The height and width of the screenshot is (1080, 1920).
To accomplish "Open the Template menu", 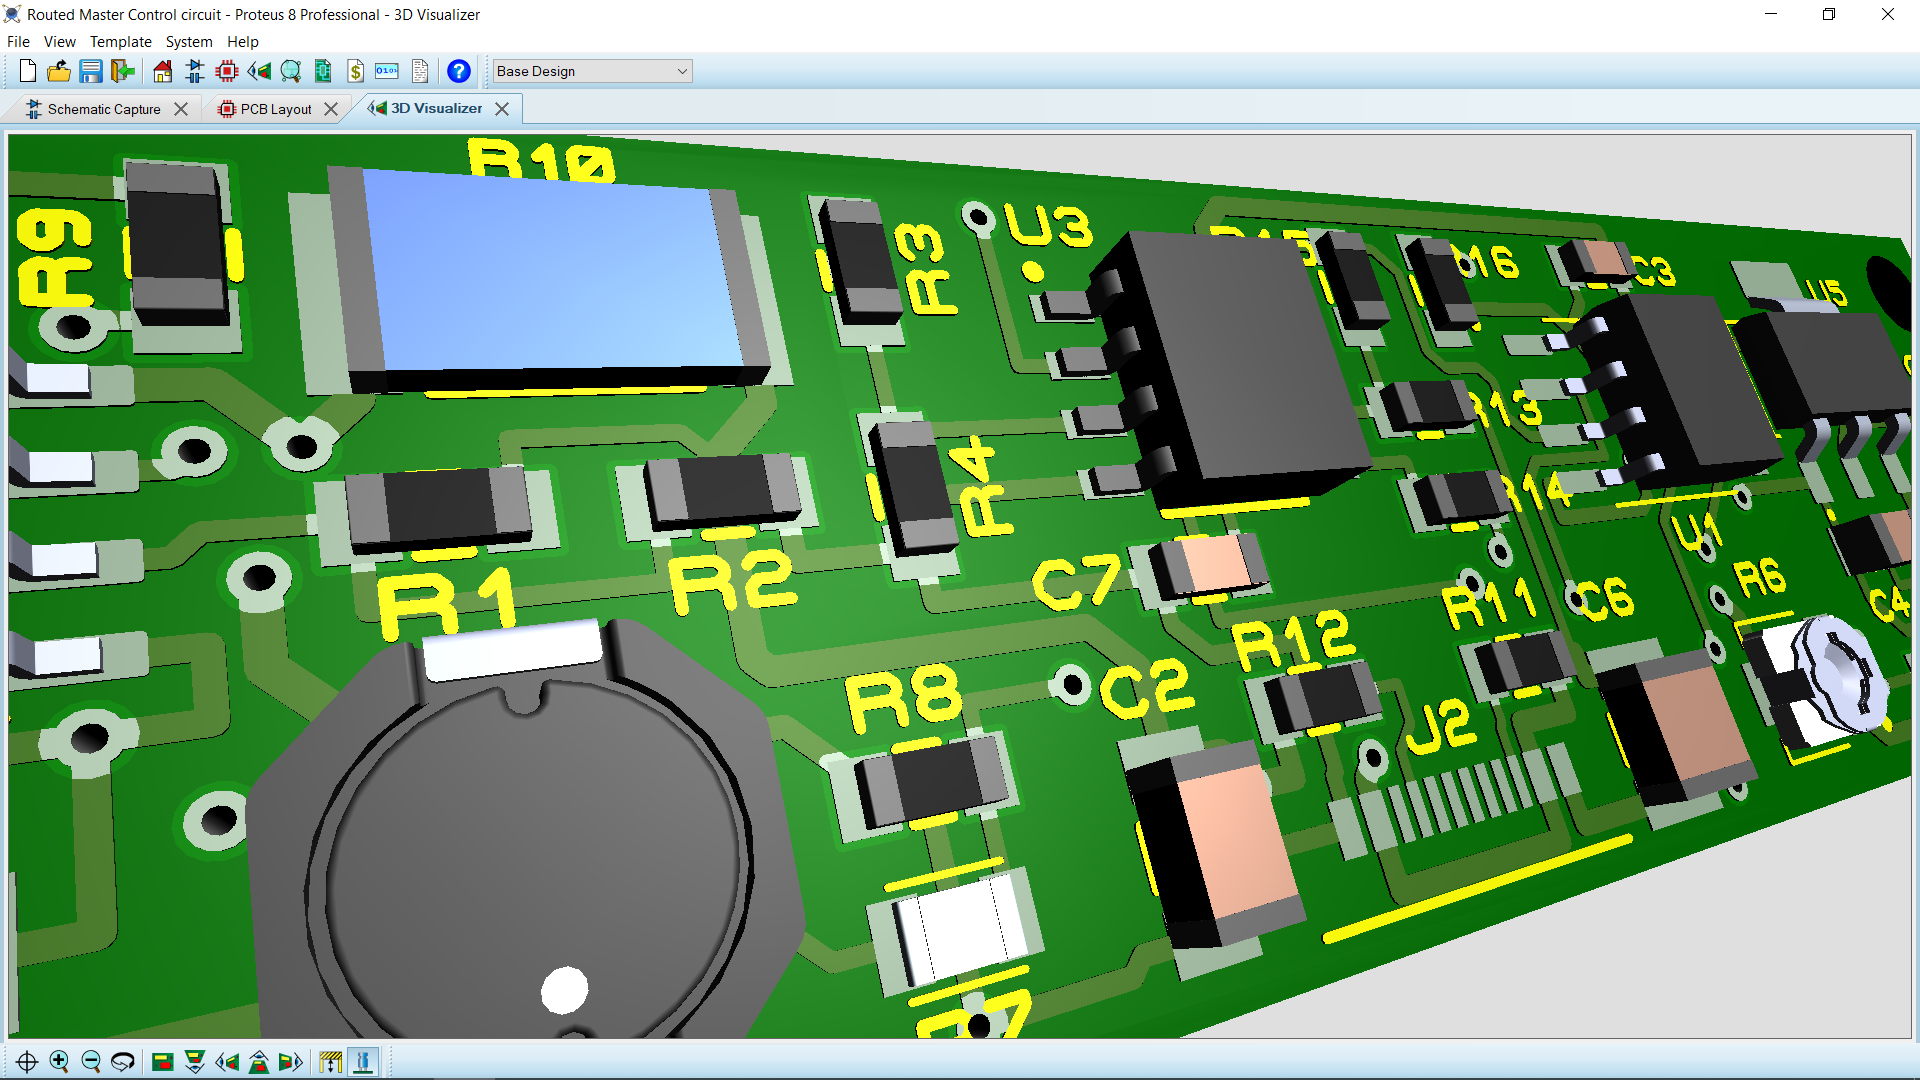I will 120,42.
